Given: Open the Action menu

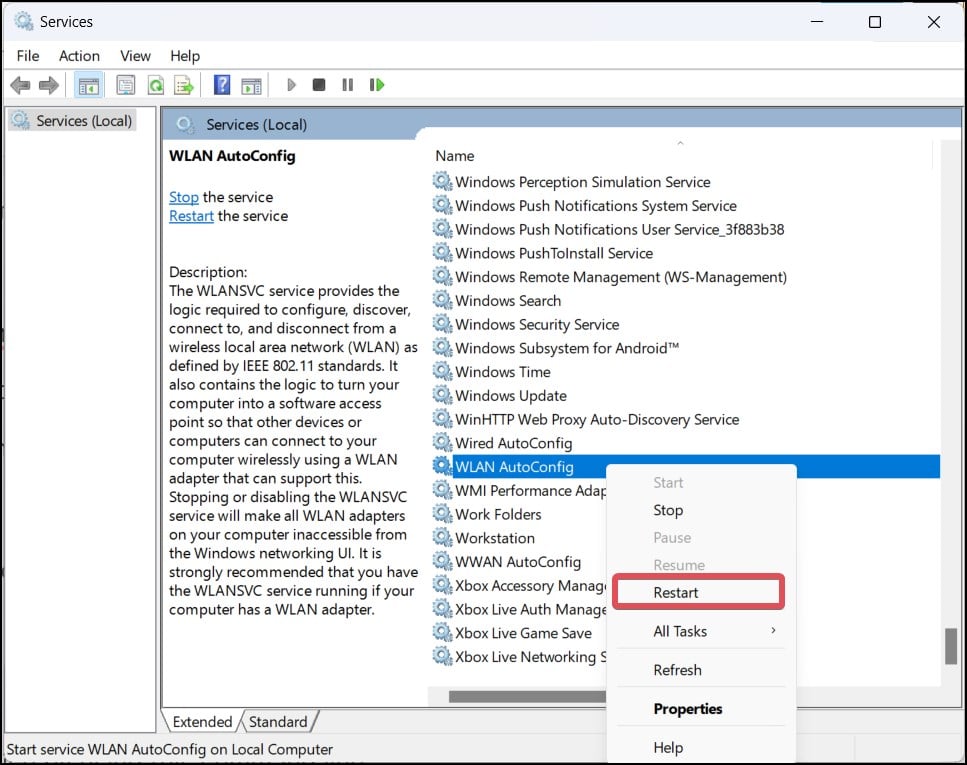Looking at the screenshot, I should pyautogui.click(x=79, y=56).
